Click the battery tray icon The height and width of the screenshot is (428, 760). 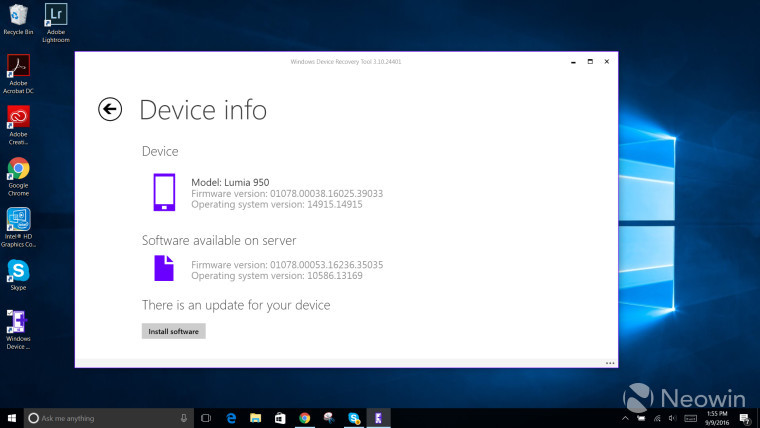(641, 418)
